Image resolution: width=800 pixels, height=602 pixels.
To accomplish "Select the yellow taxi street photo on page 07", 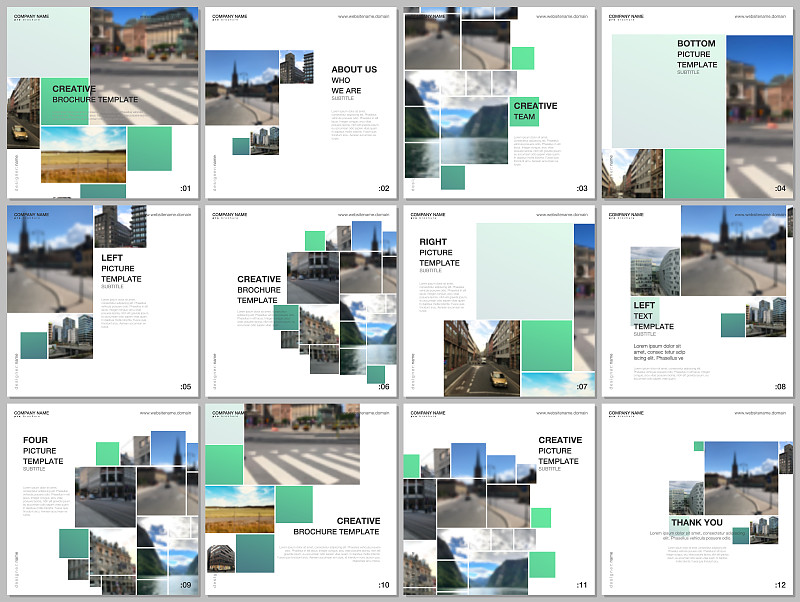I will [x=482, y=359].
